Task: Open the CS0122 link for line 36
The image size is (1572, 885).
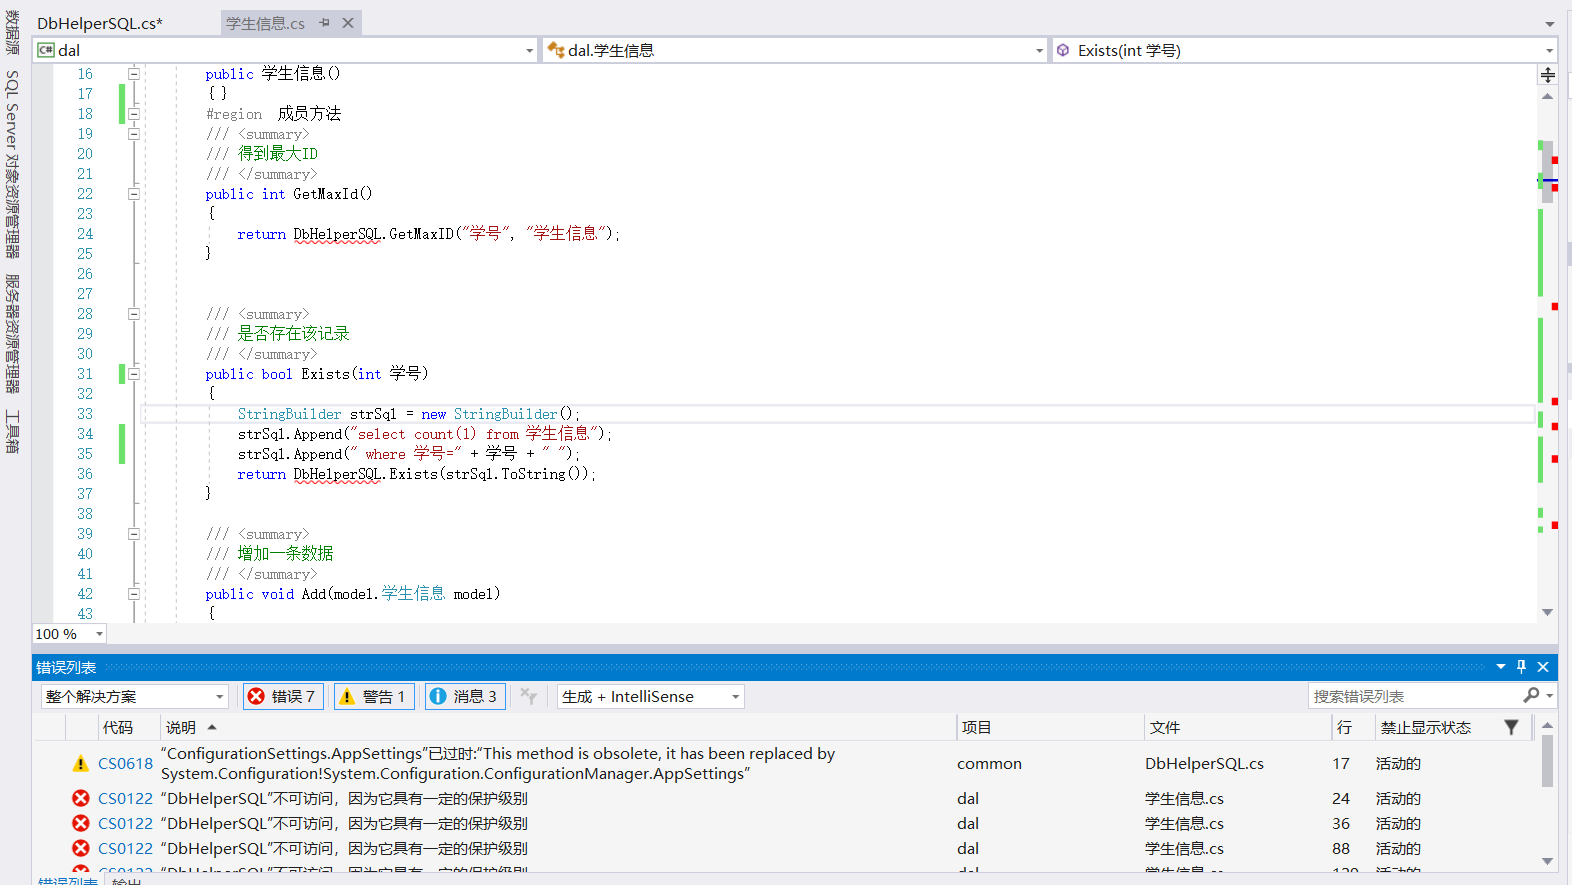Action: point(125,823)
